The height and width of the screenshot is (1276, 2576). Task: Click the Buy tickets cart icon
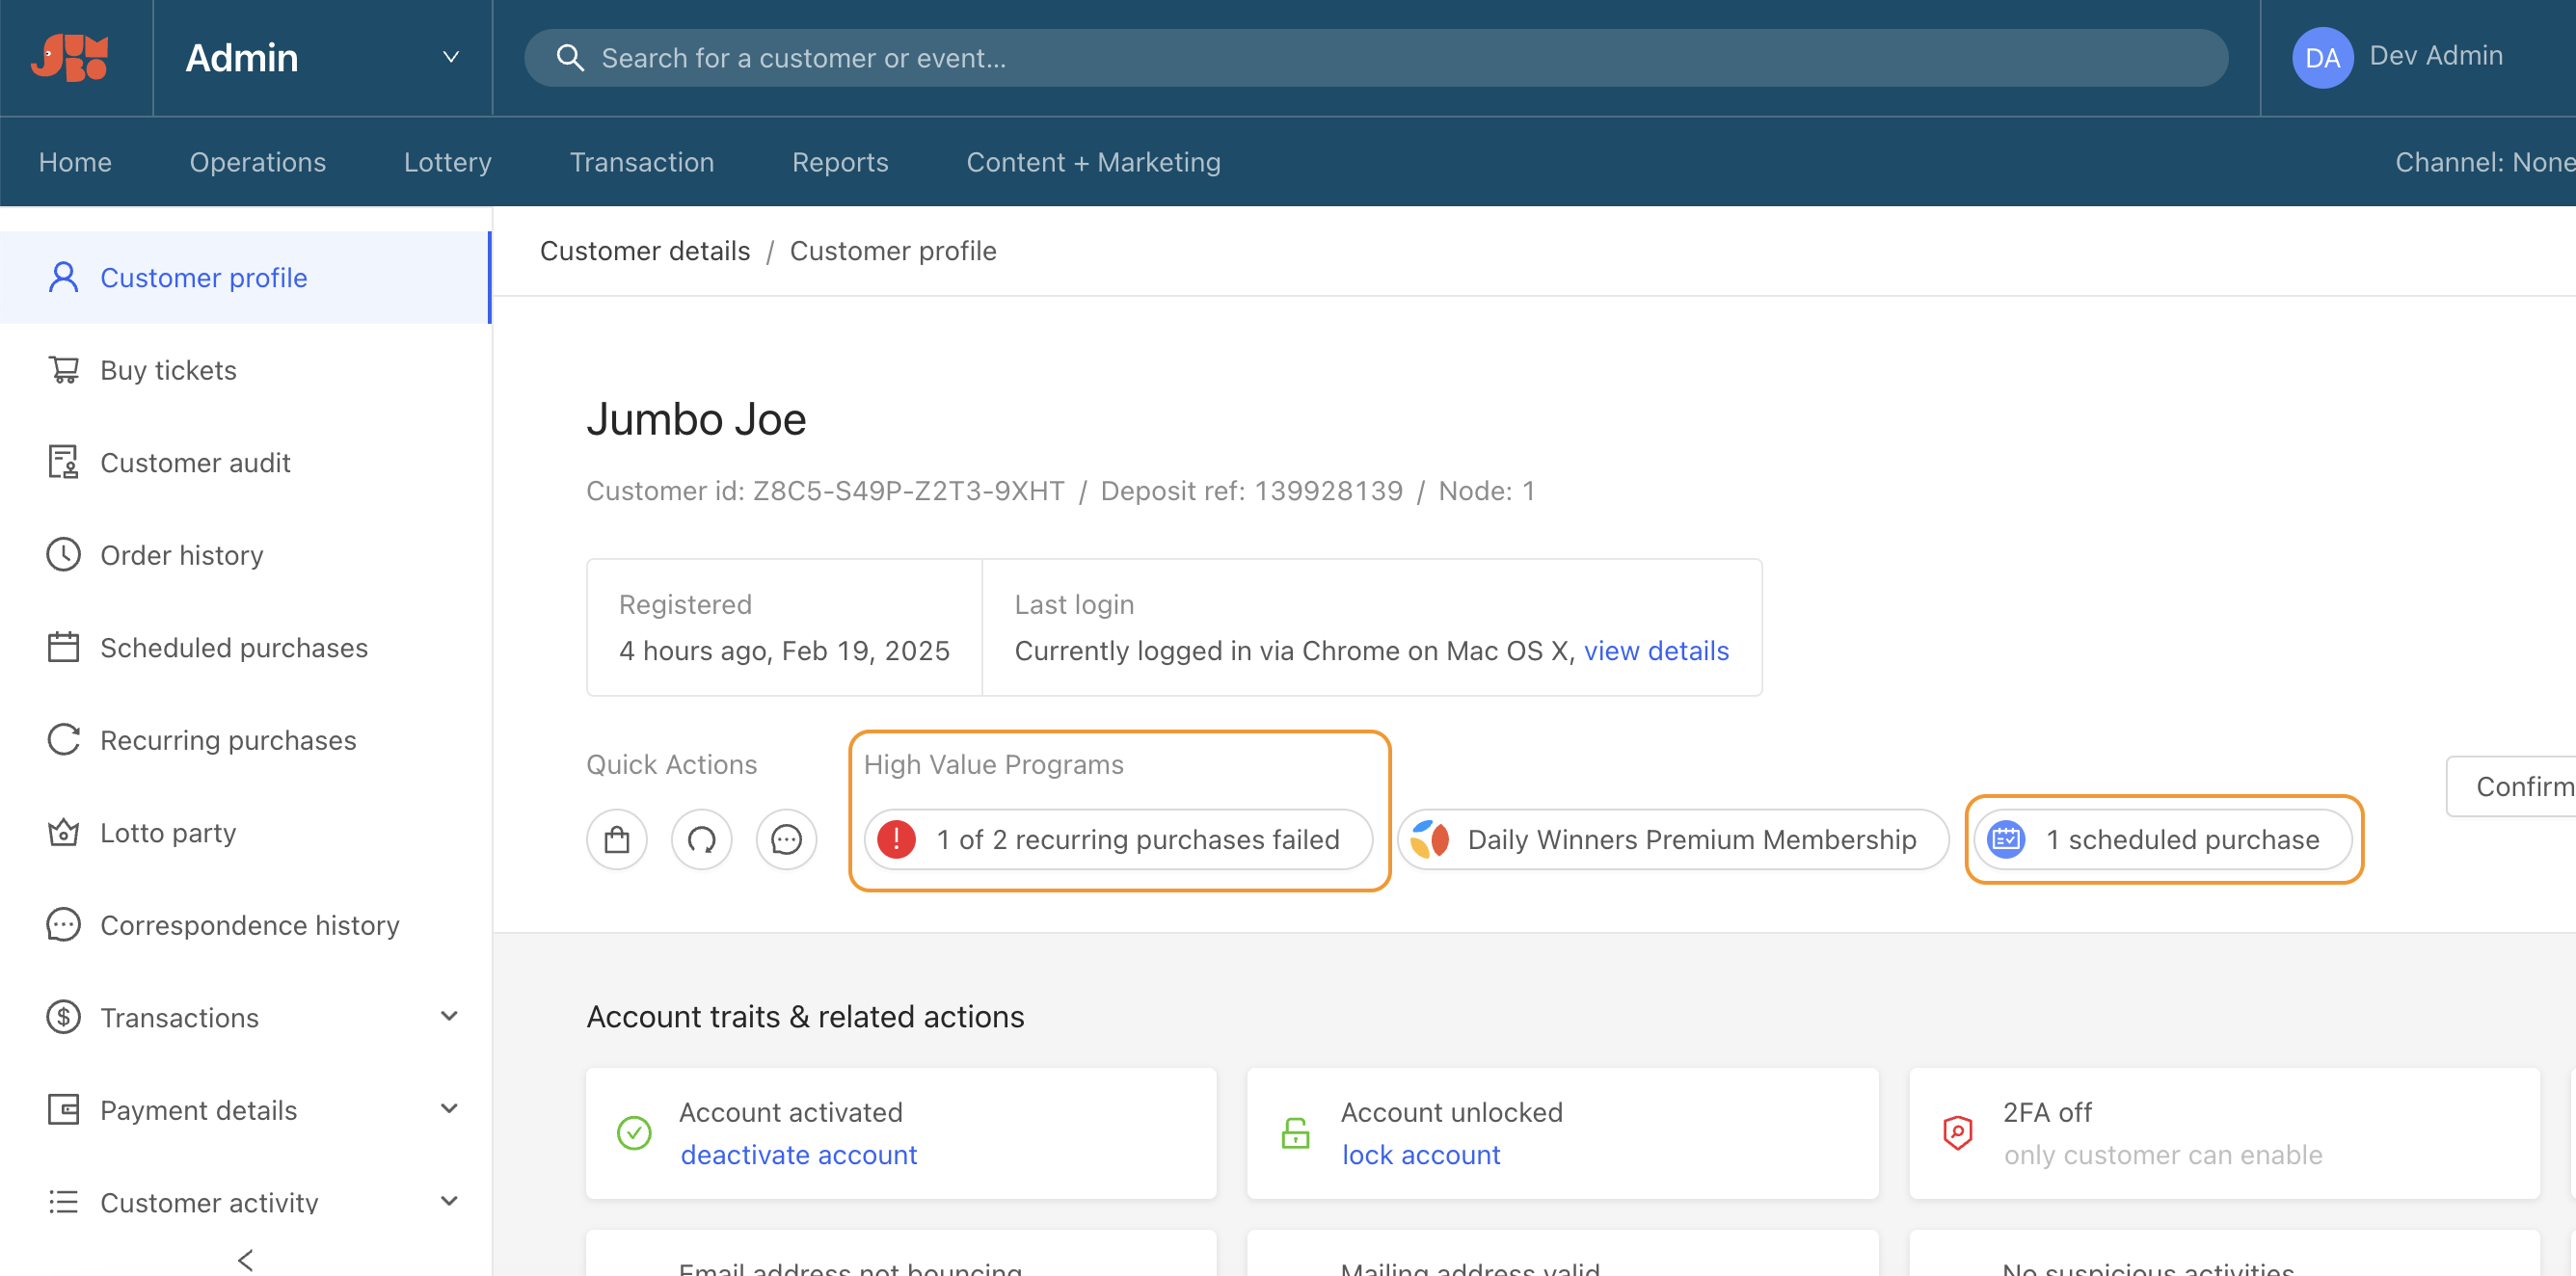[63, 370]
